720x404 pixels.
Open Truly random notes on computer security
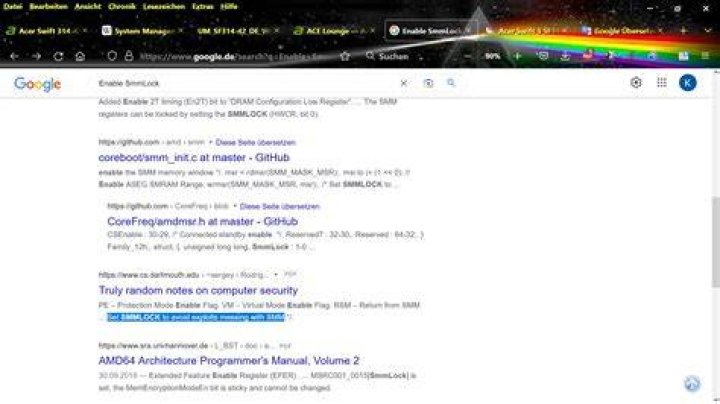pyautogui.click(x=198, y=290)
